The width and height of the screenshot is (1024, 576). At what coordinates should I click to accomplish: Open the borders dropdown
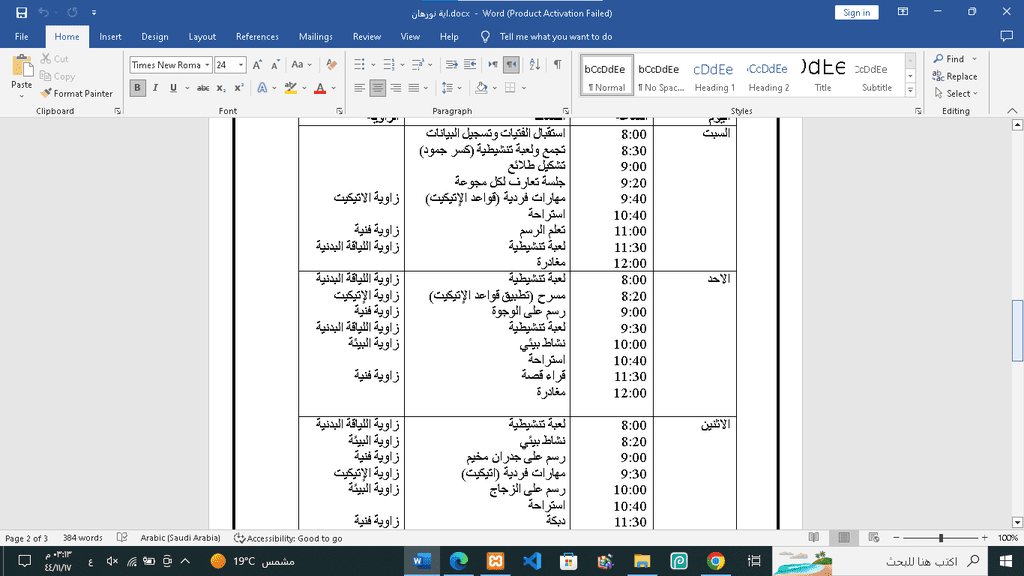[524, 88]
